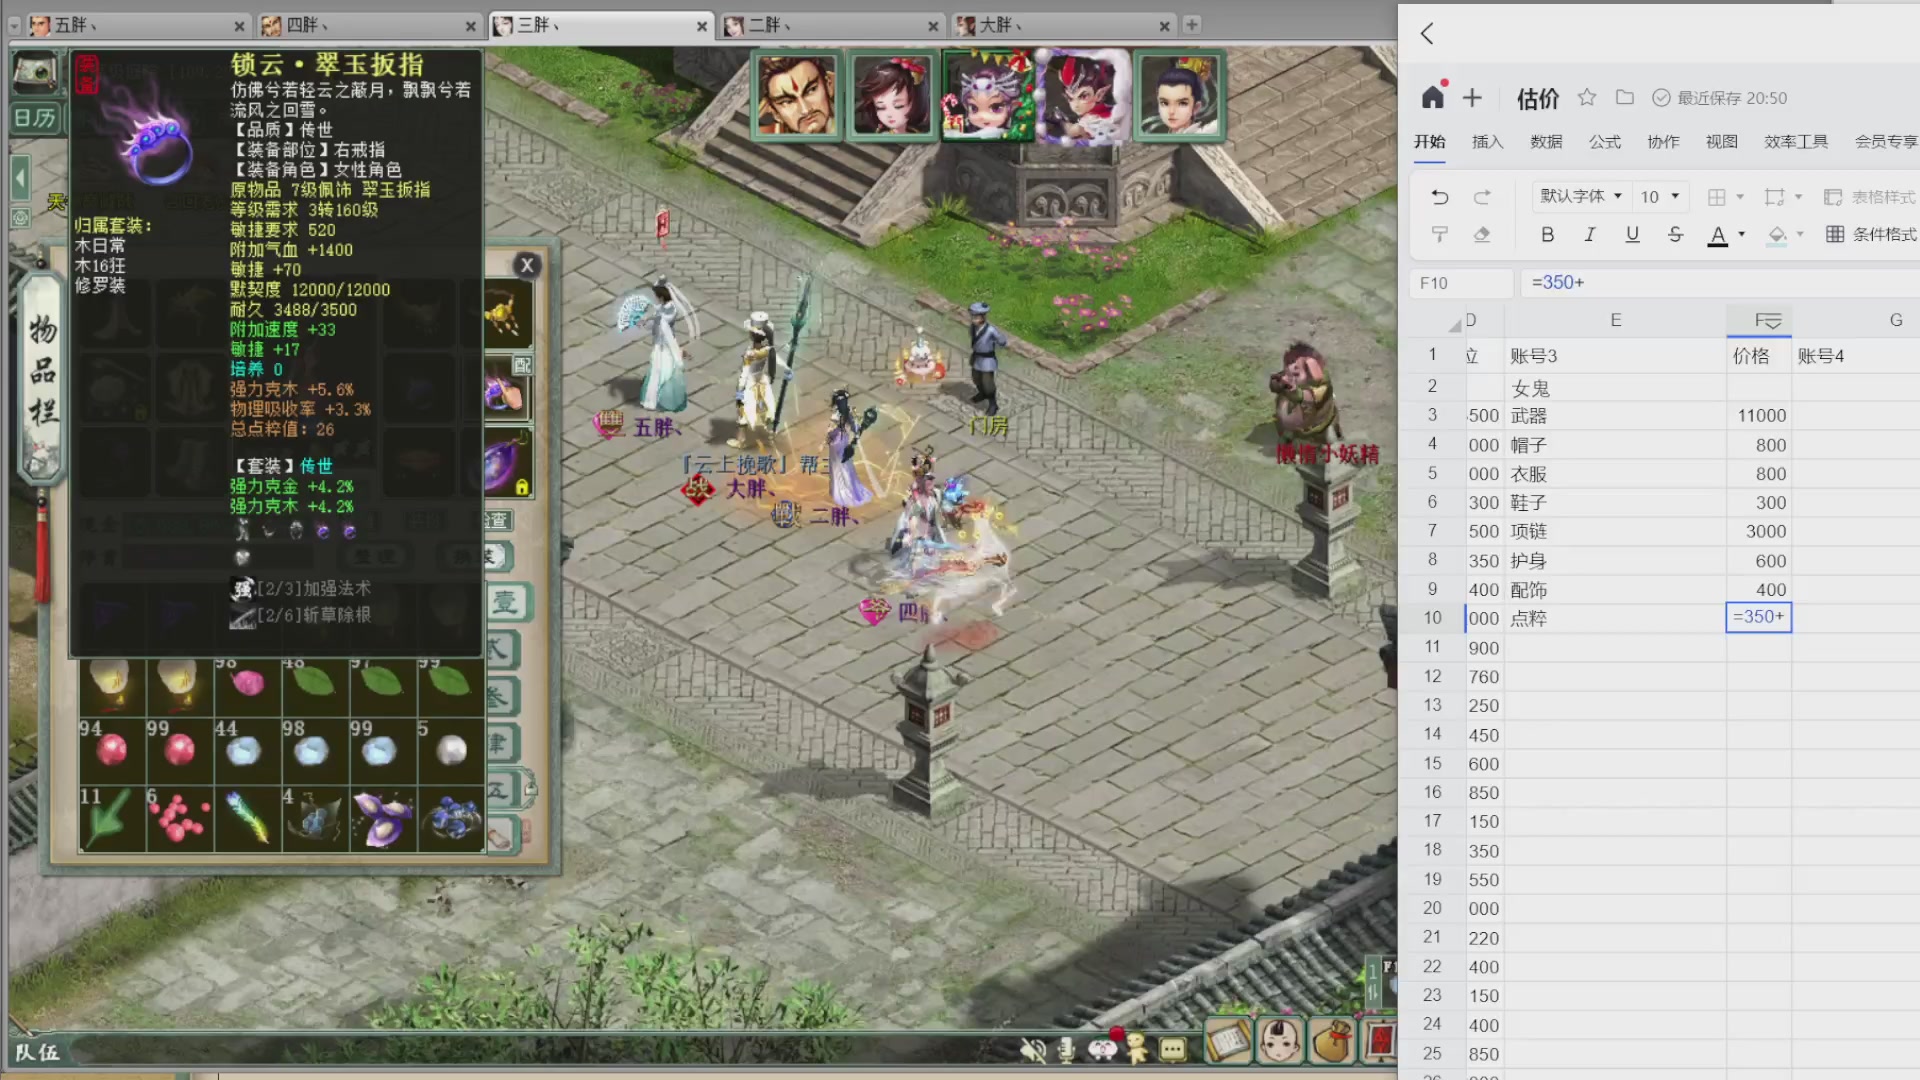Open the 公式 ribbon tab
The height and width of the screenshot is (1080, 1920).
click(x=1604, y=141)
